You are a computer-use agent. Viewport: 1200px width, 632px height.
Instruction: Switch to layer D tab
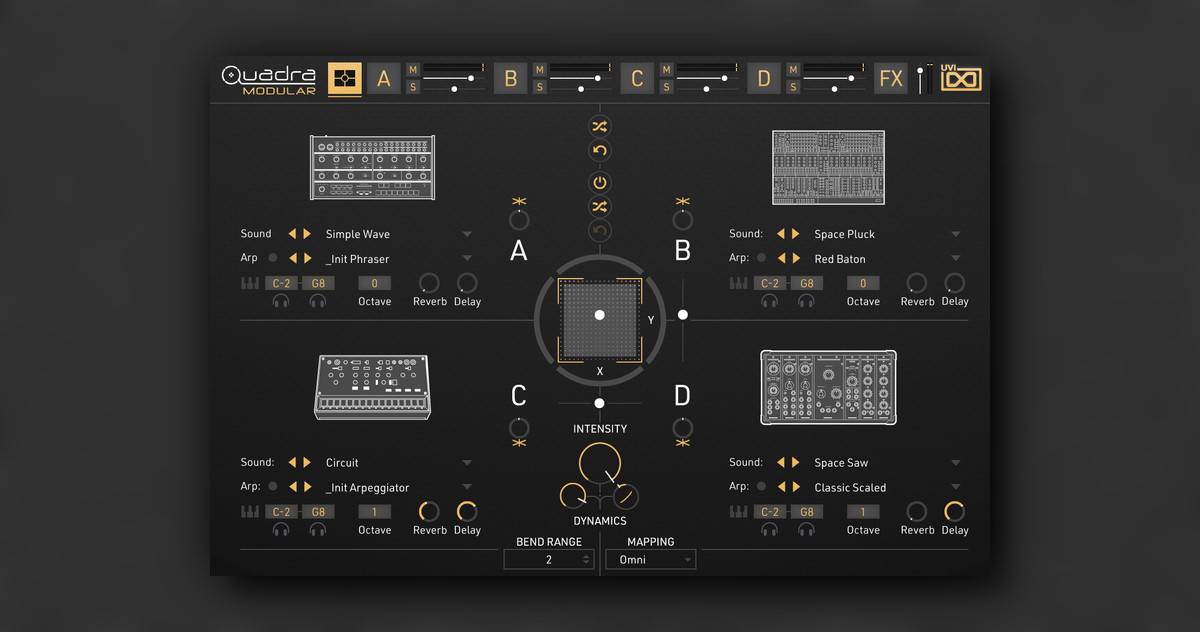[763, 78]
